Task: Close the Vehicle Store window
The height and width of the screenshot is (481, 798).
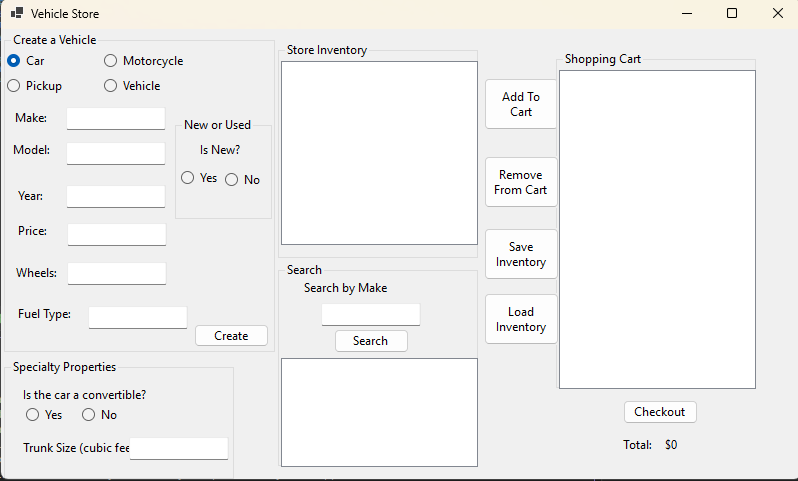Action: click(x=778, y=13)
